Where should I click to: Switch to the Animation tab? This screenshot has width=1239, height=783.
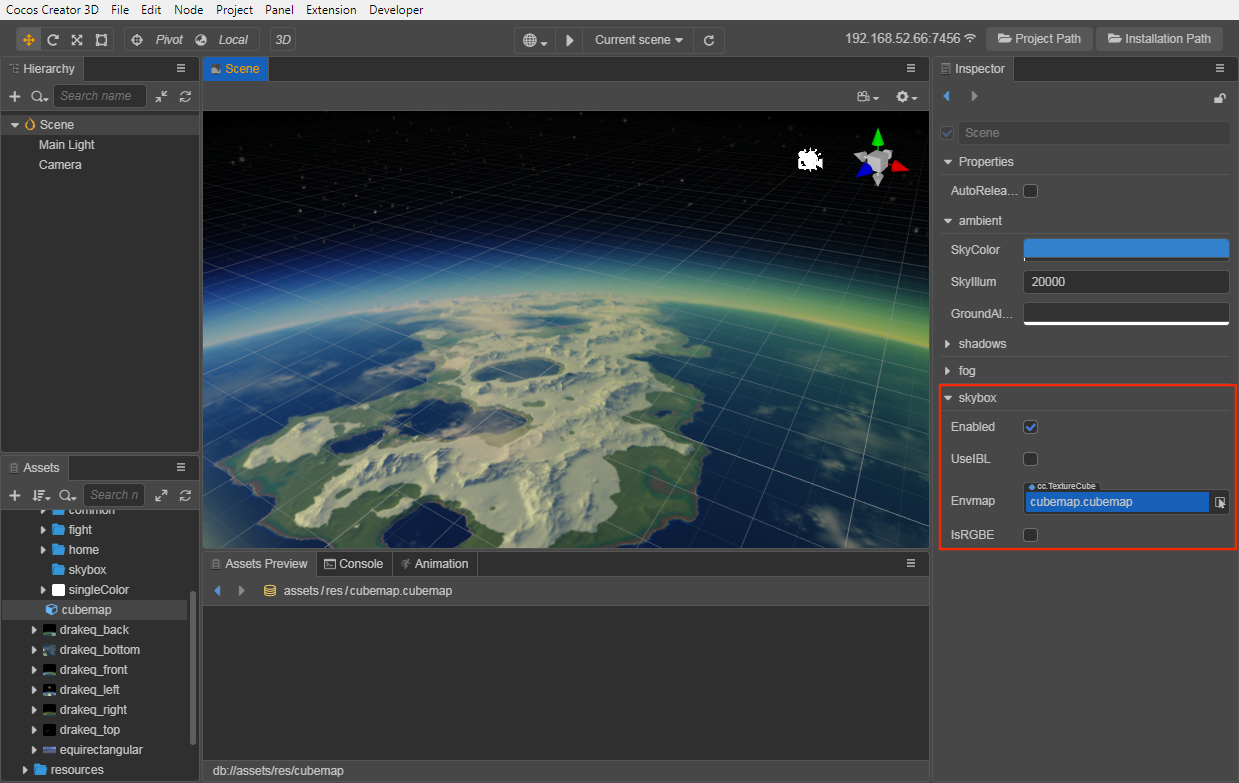(434, 564)
